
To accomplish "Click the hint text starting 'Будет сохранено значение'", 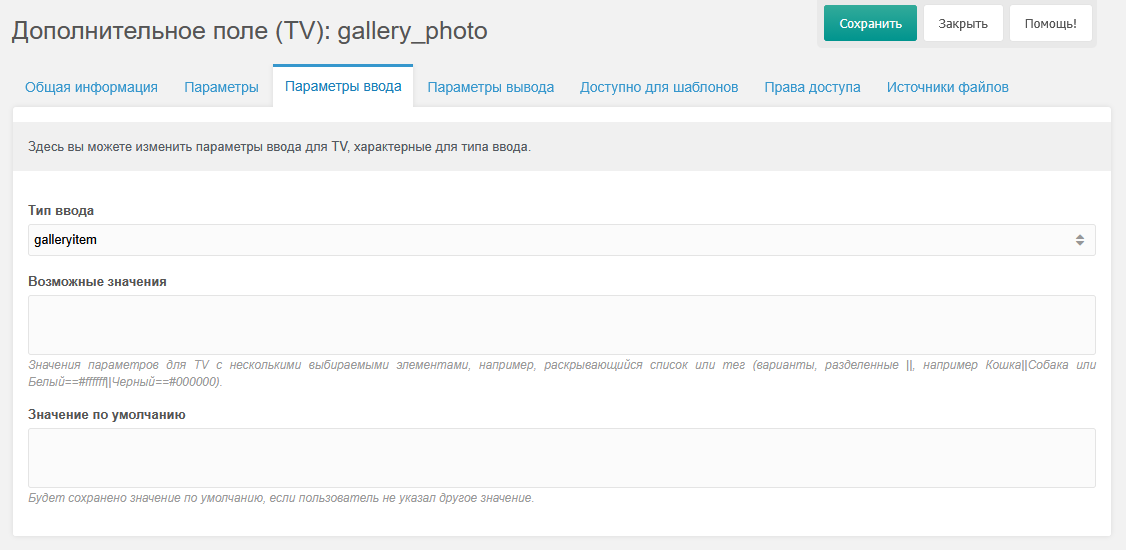I will click(281, 498).
